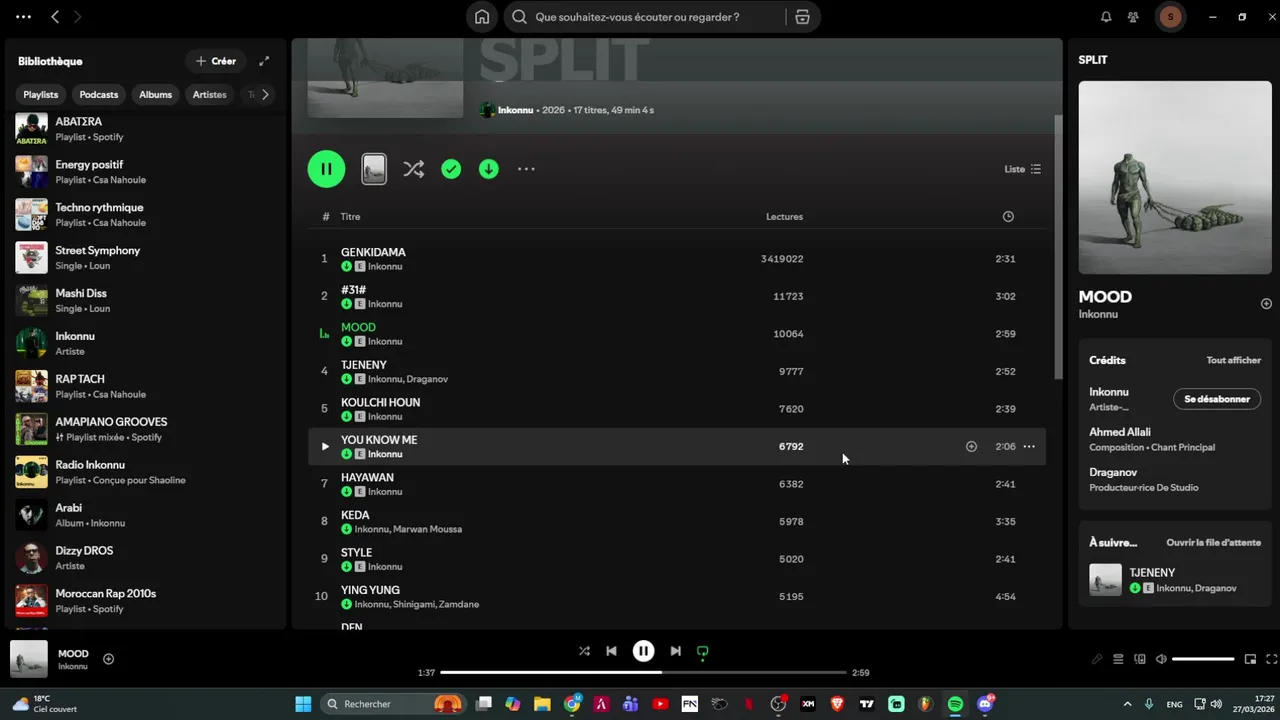Click the main track list scrollbar

(x=1058, y=247)
